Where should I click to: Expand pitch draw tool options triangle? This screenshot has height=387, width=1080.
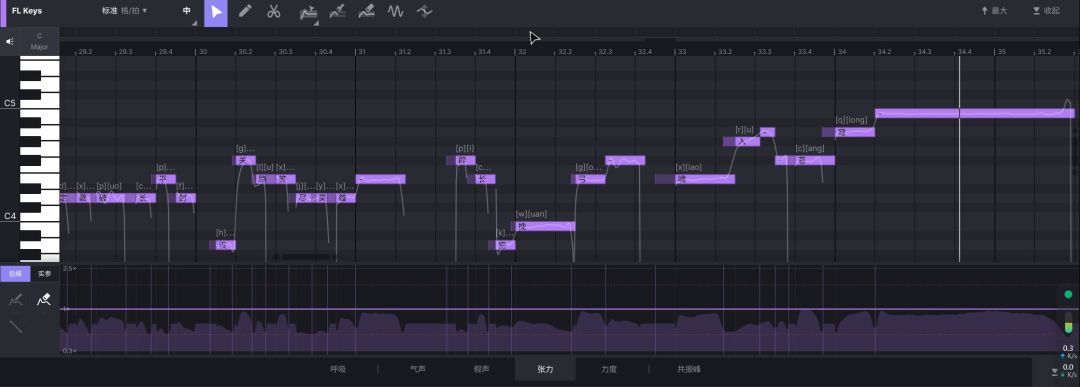[x=316, y=23]
